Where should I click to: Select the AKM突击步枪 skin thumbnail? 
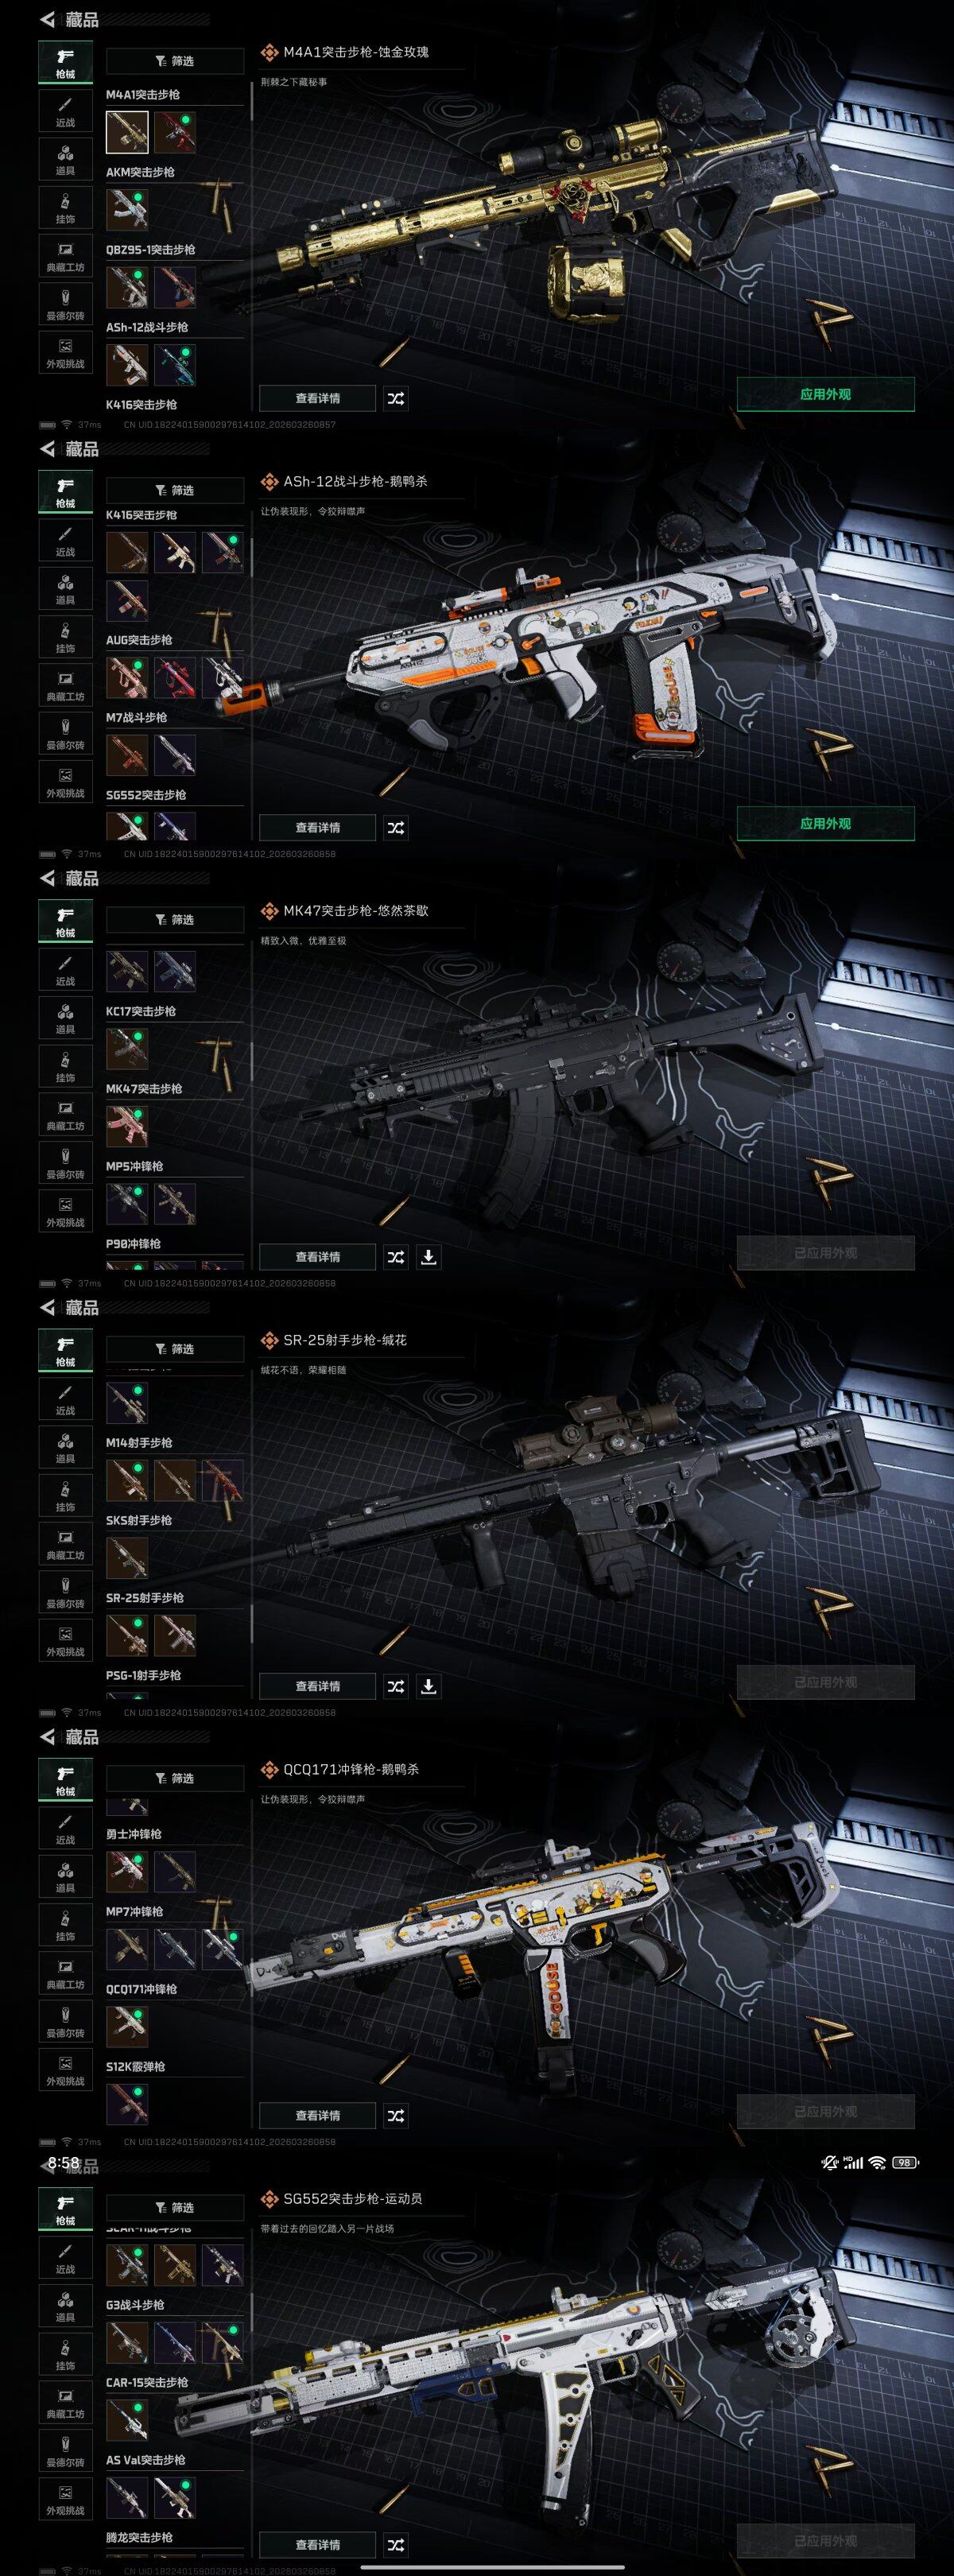[127, 209]
